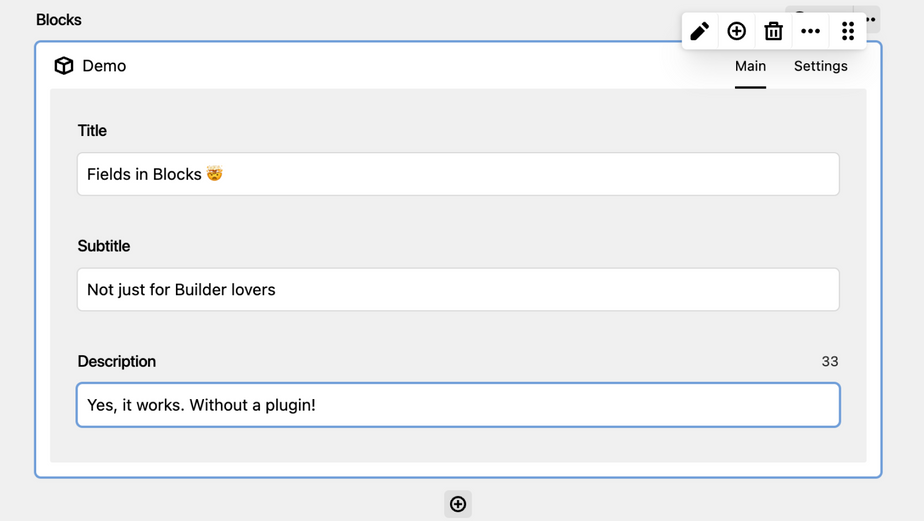Click the Description field containing "Yes, it works"
Screen dimensions: 924x521
(x=458, y=405)
